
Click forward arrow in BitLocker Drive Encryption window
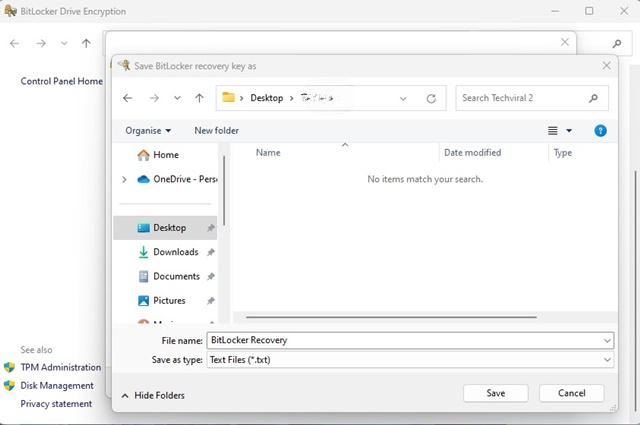(41, 43)
